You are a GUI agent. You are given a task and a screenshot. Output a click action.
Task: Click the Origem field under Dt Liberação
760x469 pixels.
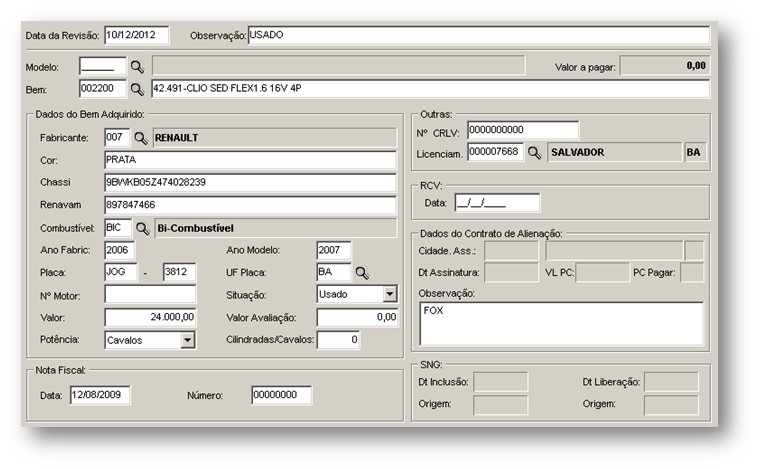671,405
